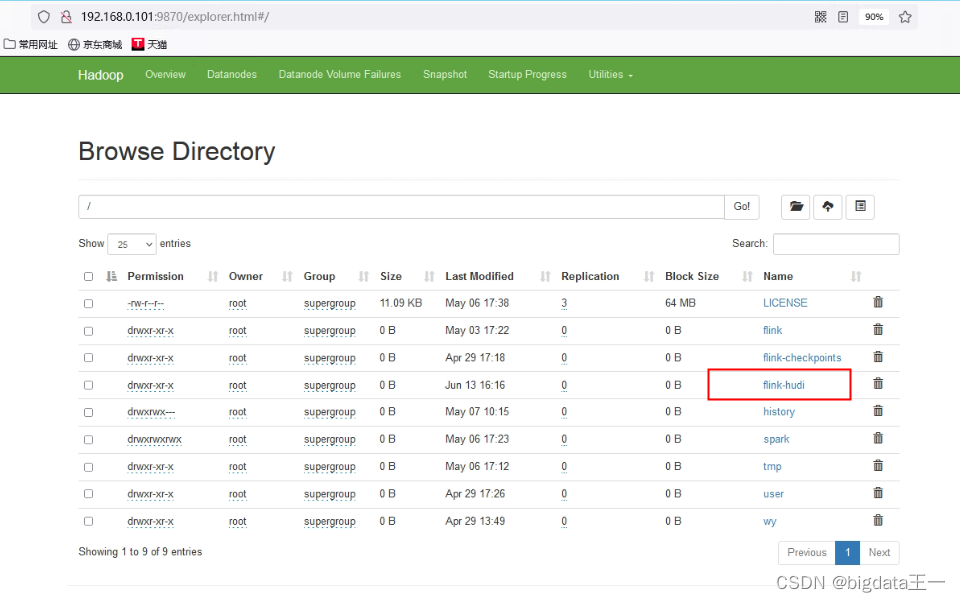
Task: Click trash icon for wy directory
Action: pos(878,520)
